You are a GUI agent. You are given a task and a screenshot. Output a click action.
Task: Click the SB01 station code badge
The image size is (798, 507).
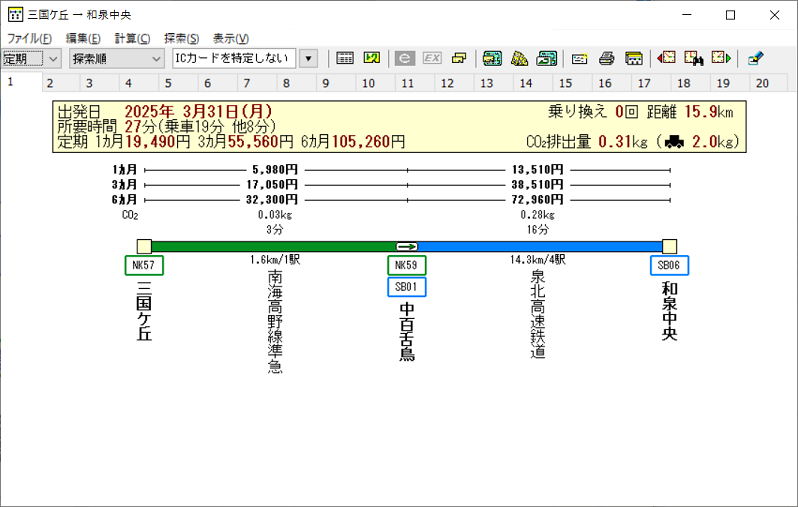pos(407,287)
